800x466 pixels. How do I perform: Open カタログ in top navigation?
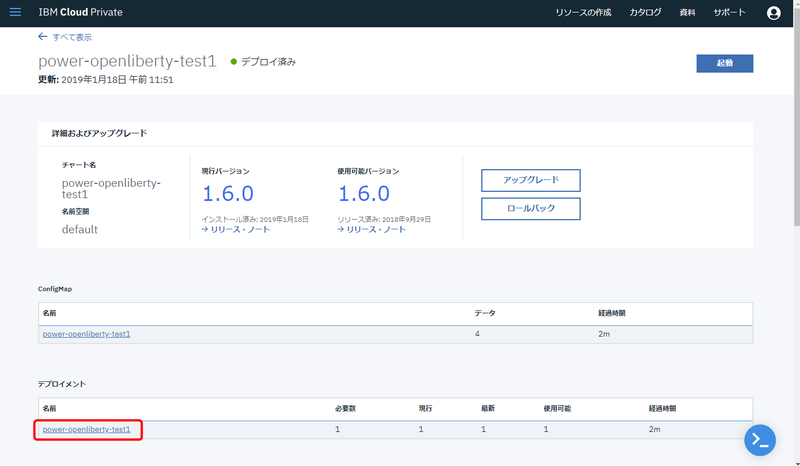(645, 12)
